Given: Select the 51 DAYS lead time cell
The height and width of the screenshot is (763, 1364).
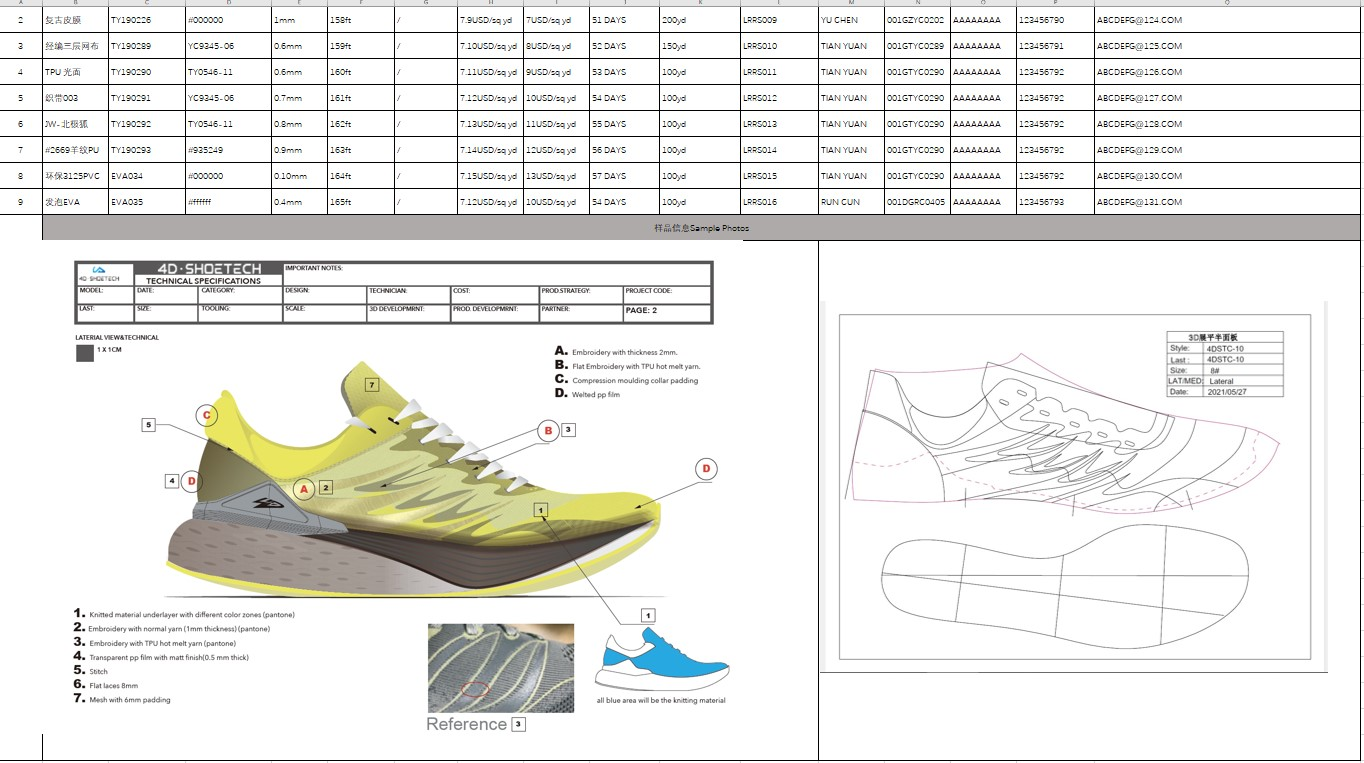Looking at the screenshot, I should click(624, 20).
